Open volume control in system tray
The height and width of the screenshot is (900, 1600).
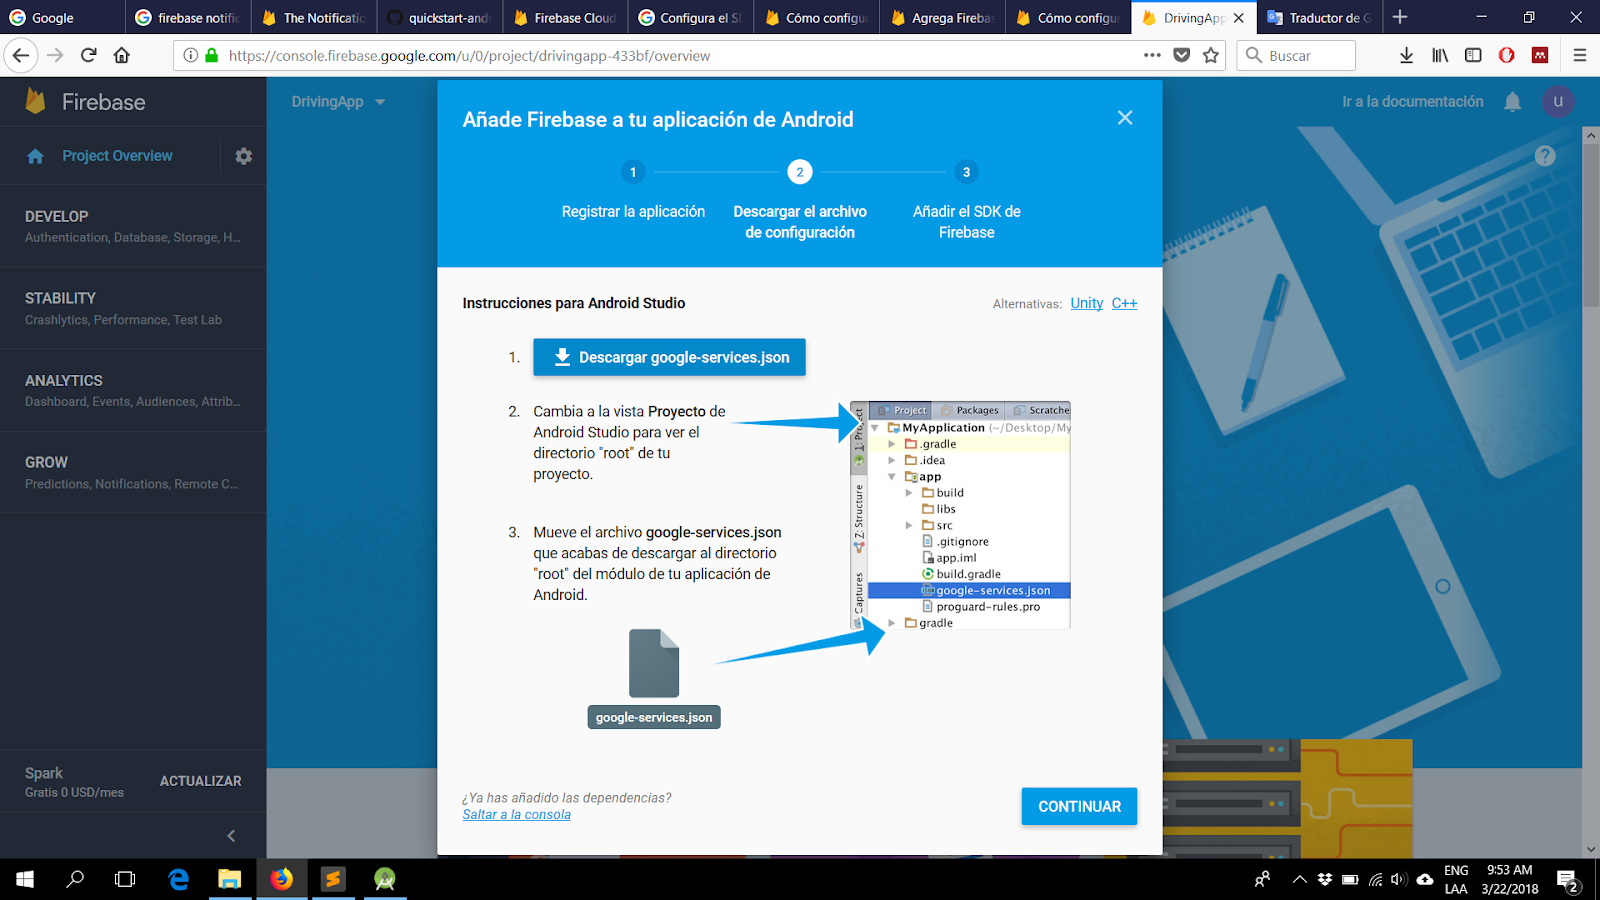pos(1398,880)
